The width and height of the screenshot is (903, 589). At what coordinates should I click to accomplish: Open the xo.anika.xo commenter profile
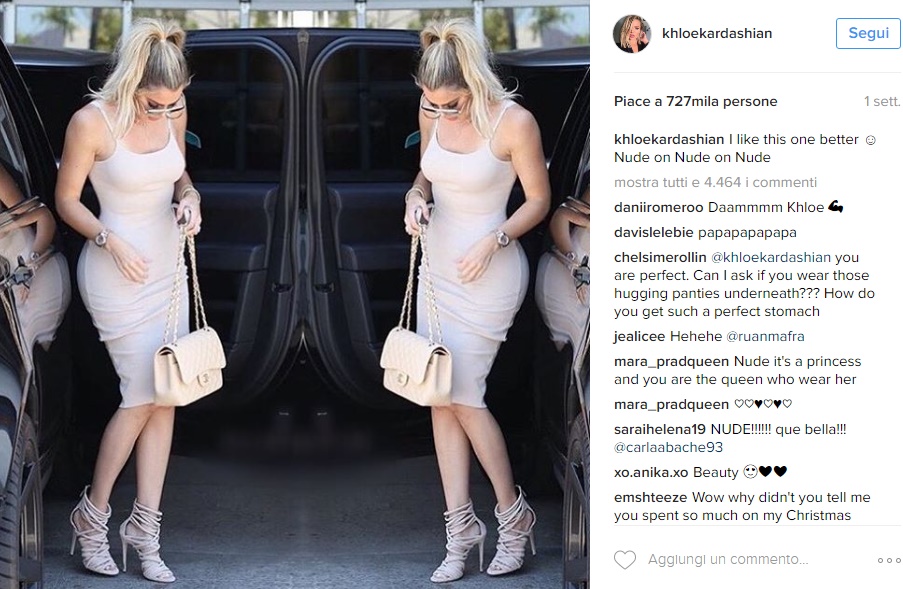point(651,473)
